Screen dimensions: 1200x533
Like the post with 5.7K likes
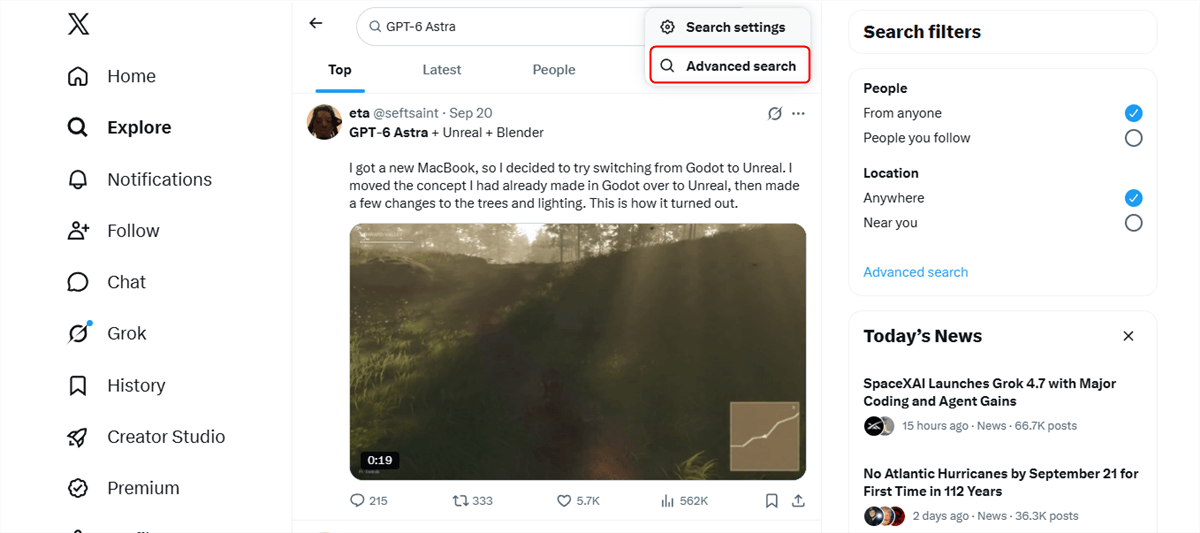tap(578, 500)
